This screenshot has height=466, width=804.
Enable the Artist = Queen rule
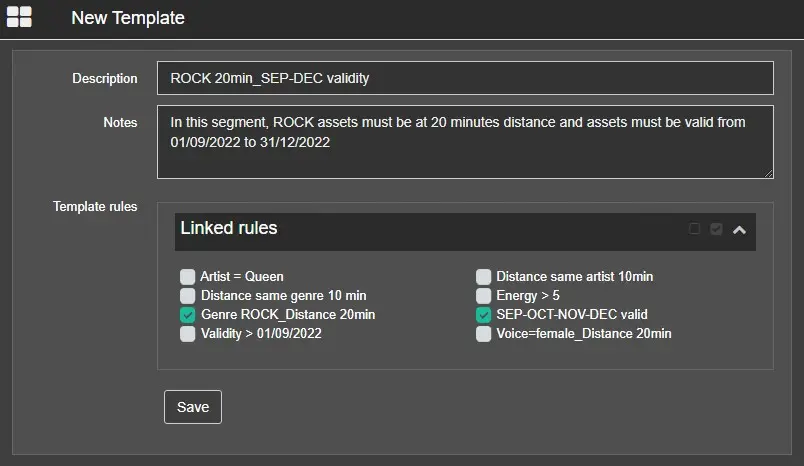[188, 277]
